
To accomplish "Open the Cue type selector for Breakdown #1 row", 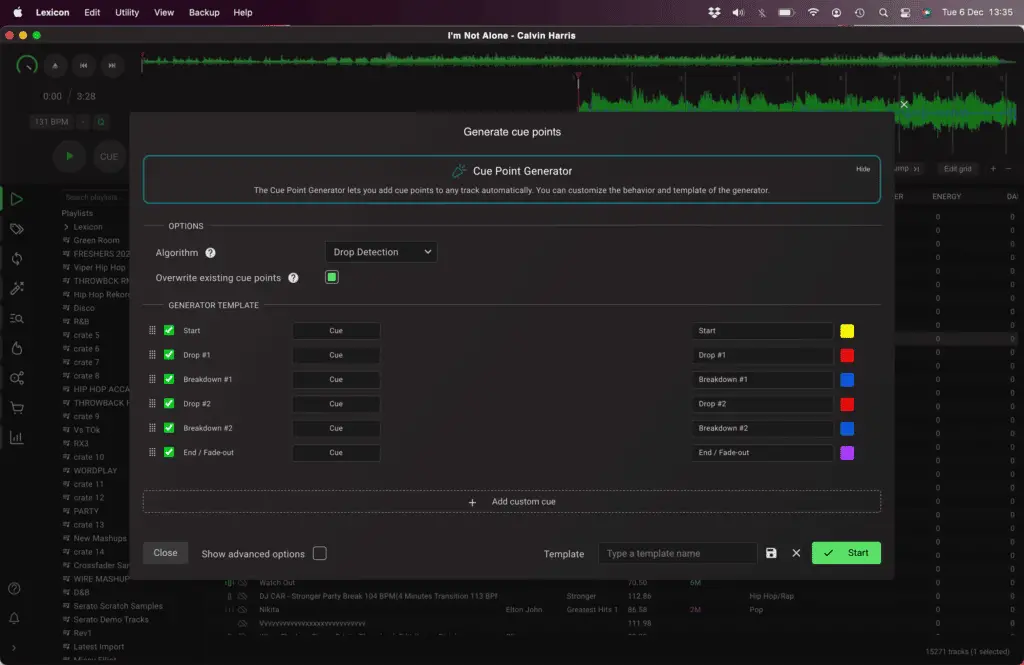I will pyautogui.click(x=336, y=379).
